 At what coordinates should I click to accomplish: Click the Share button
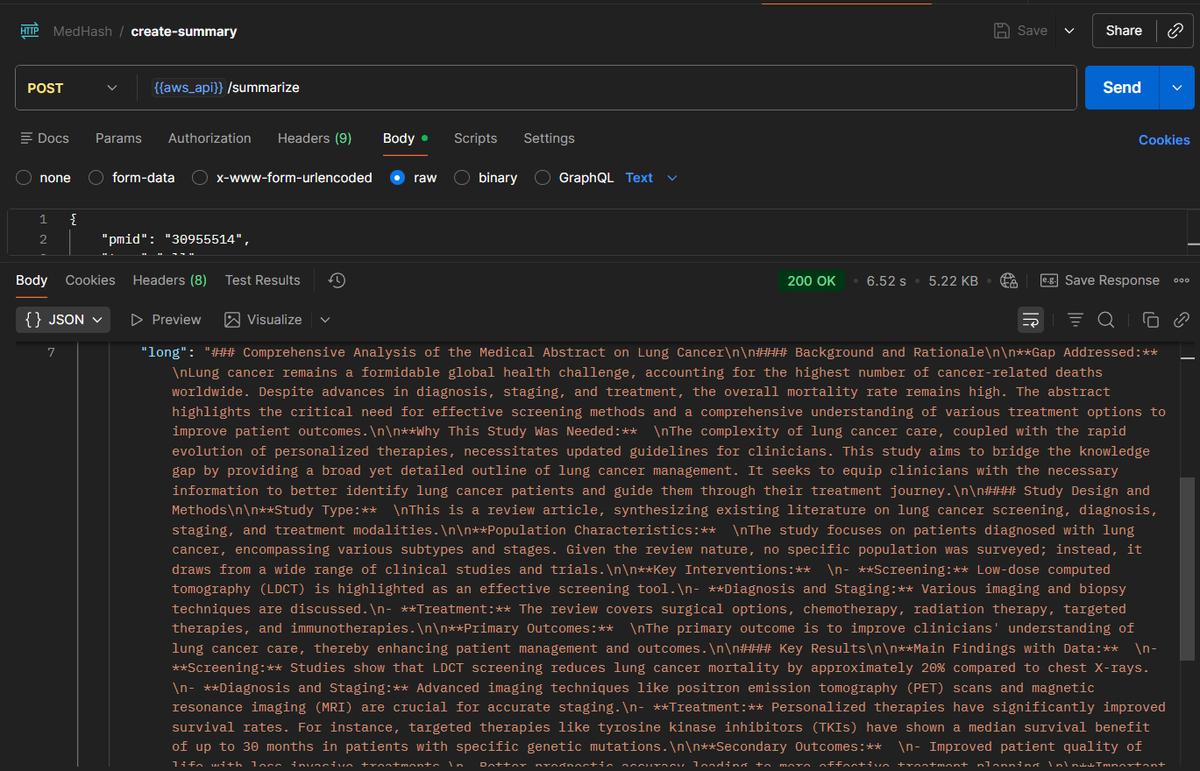pos(1124,31)
